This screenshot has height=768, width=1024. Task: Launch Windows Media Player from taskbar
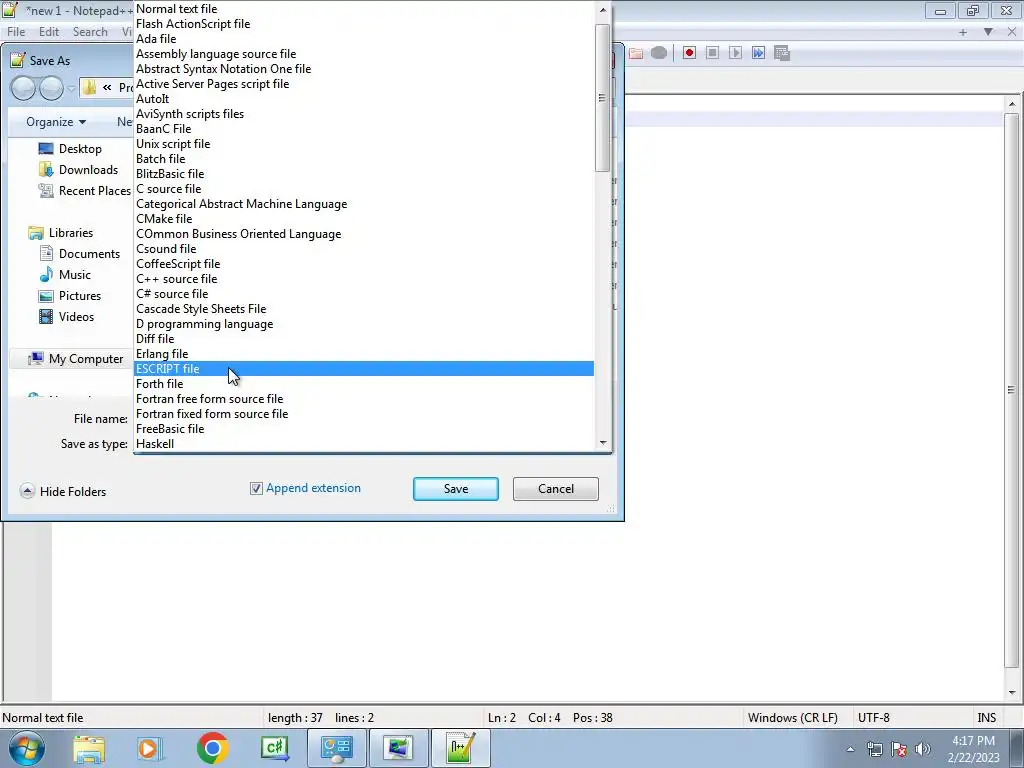click(150, 748)
